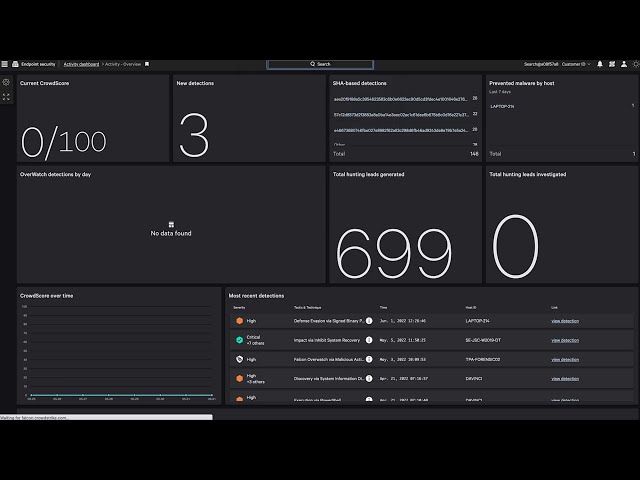Click Impact via Inhibit System Recovery technique text
The width and height of the screenshot is (640, 480).
tap(327, 340)
